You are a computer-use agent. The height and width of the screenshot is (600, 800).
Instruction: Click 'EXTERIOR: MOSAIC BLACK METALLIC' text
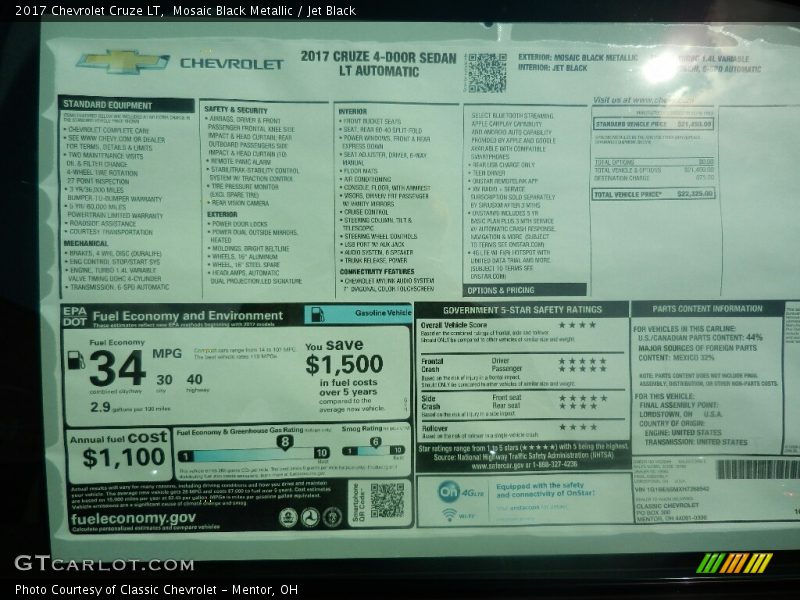coord(578,58)
